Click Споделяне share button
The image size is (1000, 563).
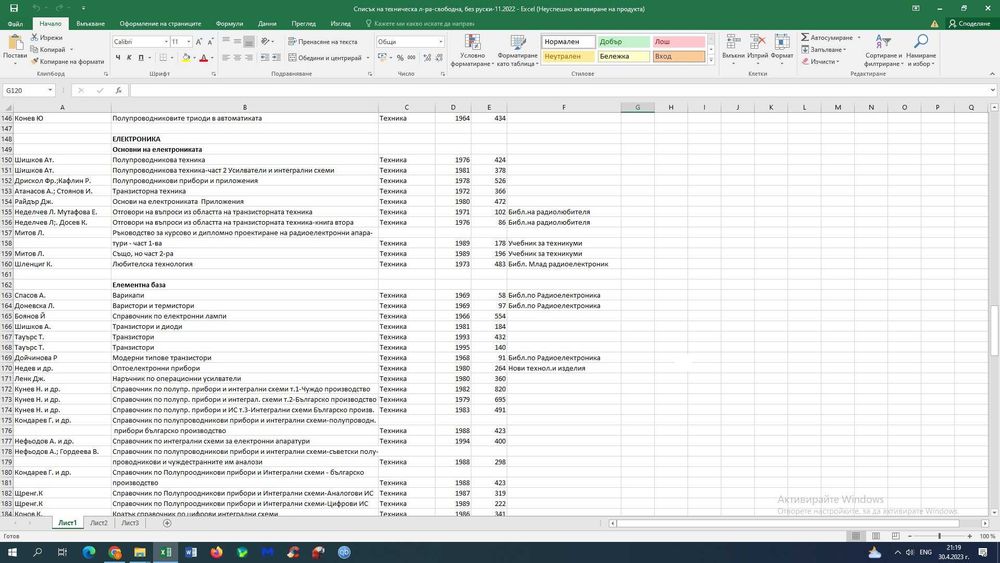(969, 24)
